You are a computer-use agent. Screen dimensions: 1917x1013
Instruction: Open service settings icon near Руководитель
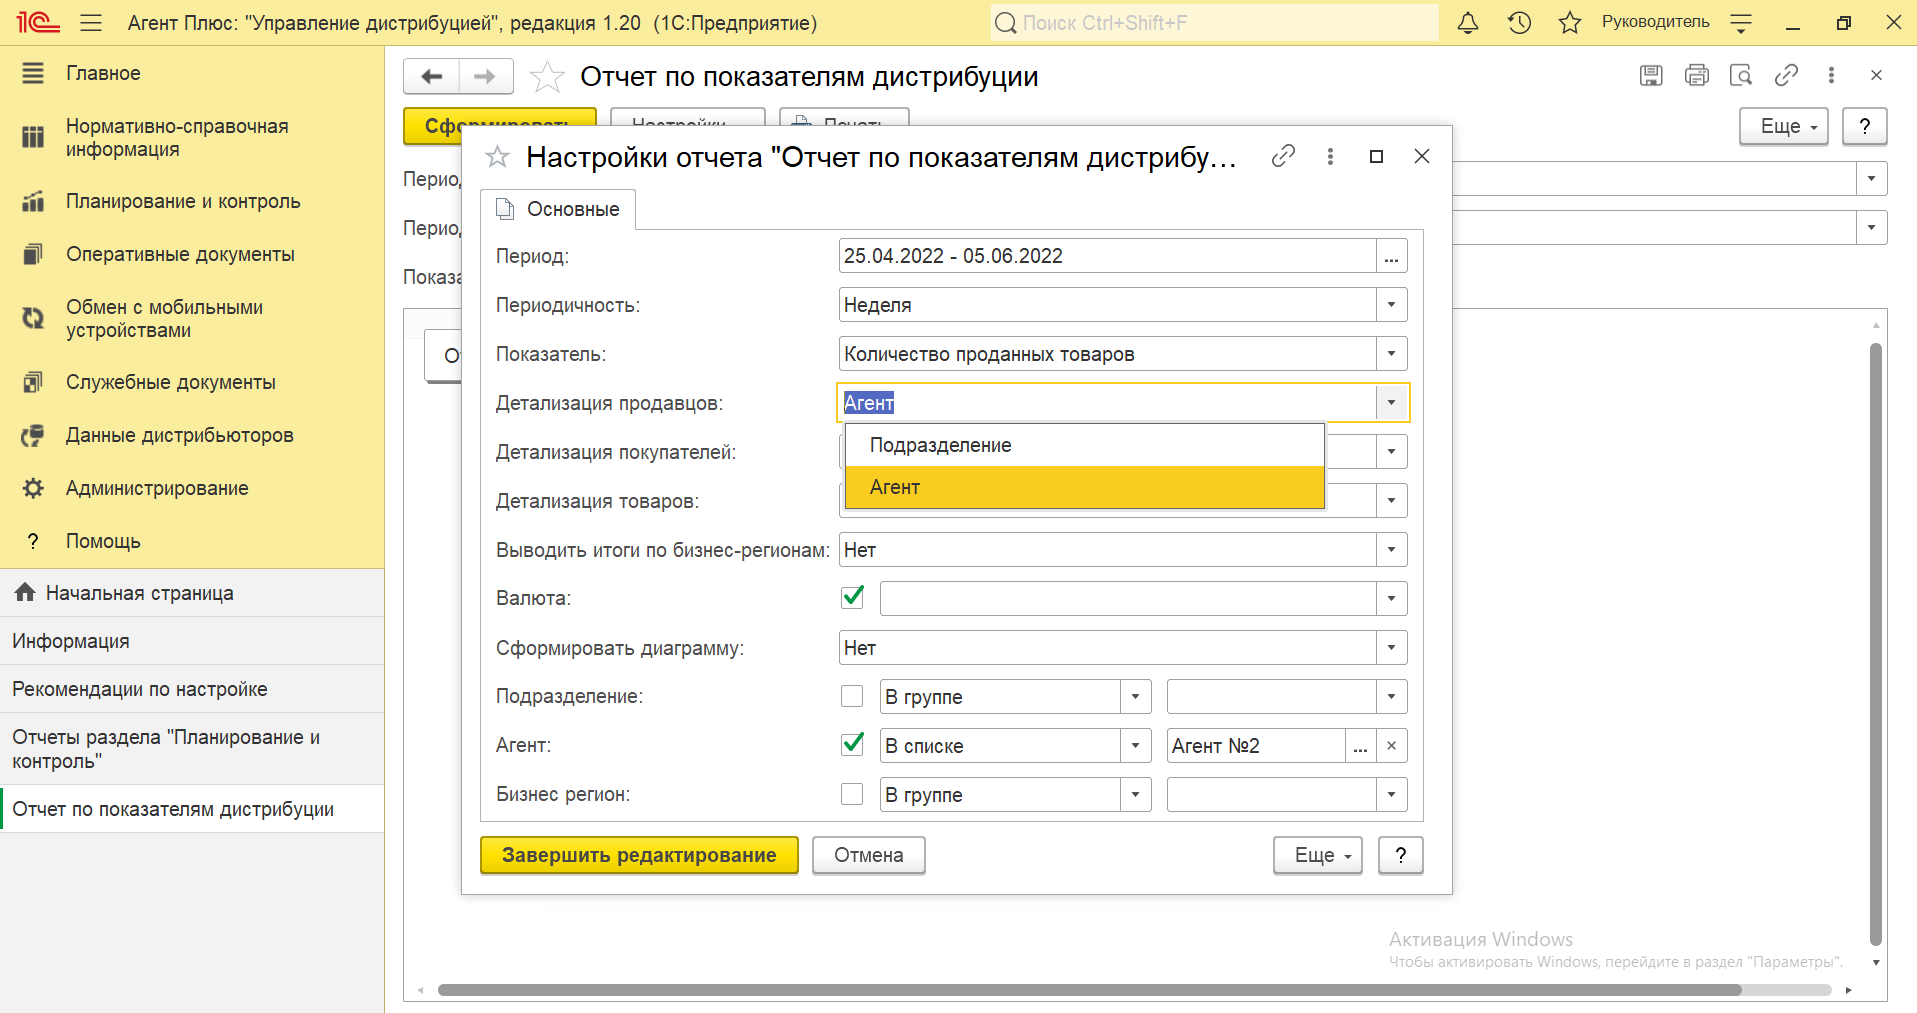(1741, 23)
